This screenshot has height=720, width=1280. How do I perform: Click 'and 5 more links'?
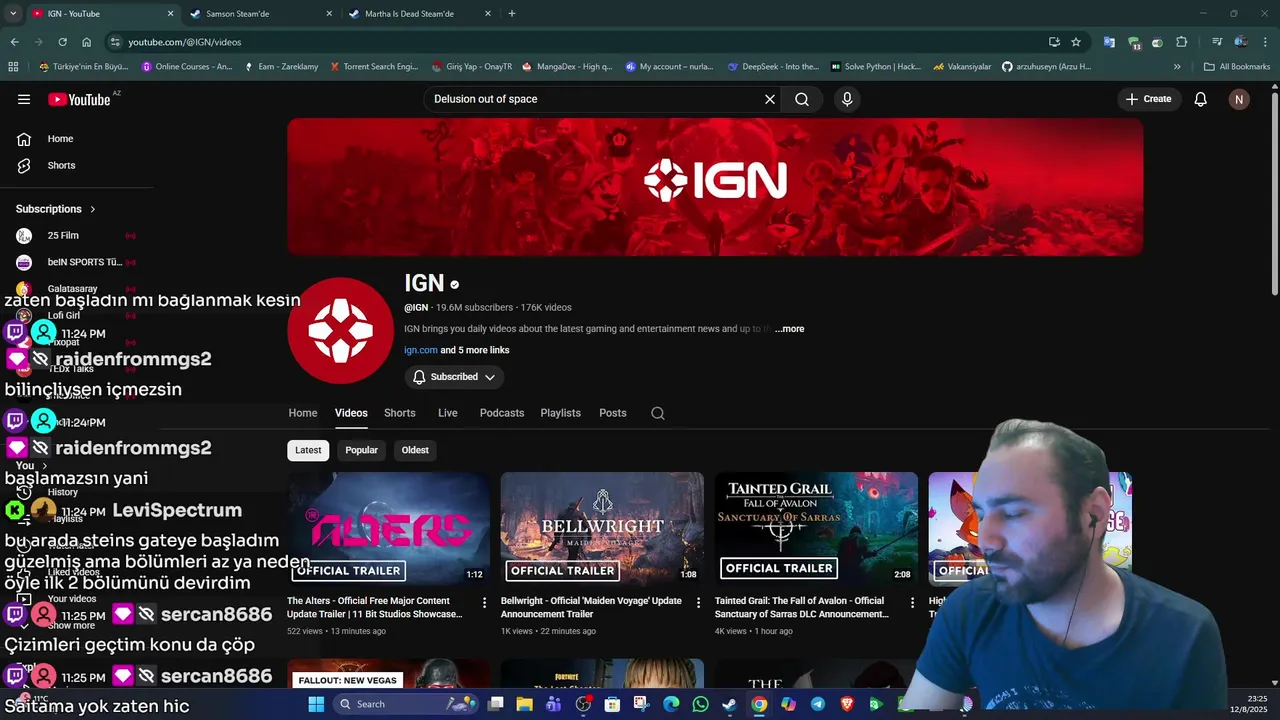coord(475,350)
